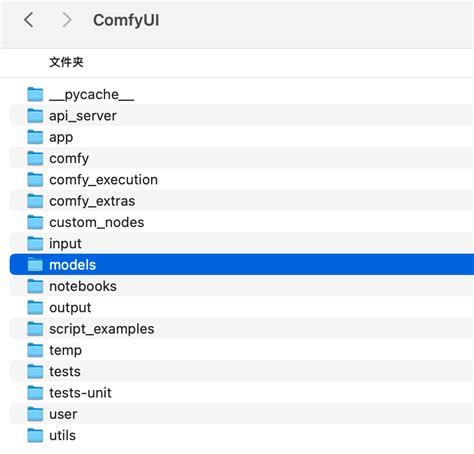Click the ComfyUI window title

[126, 20]
